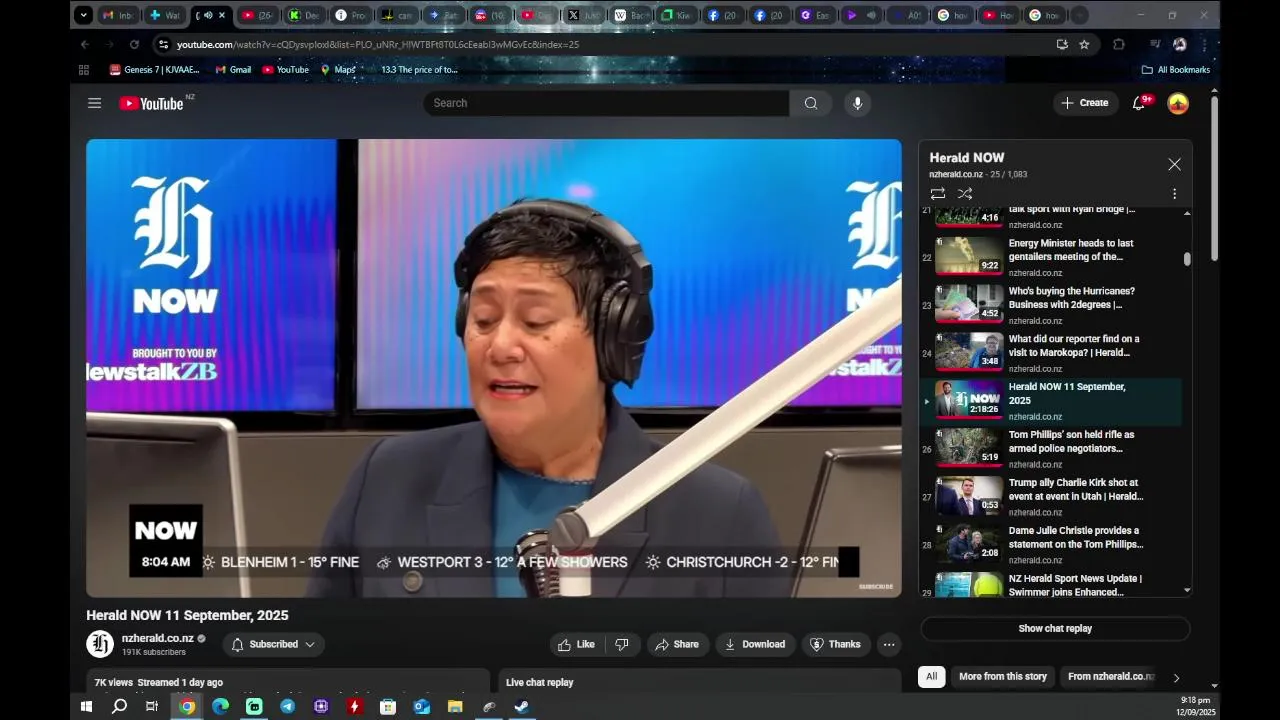Start voice search with the microphone
Image resolution: width=1280 pixels, height=720 pixels.
[856, 103]
